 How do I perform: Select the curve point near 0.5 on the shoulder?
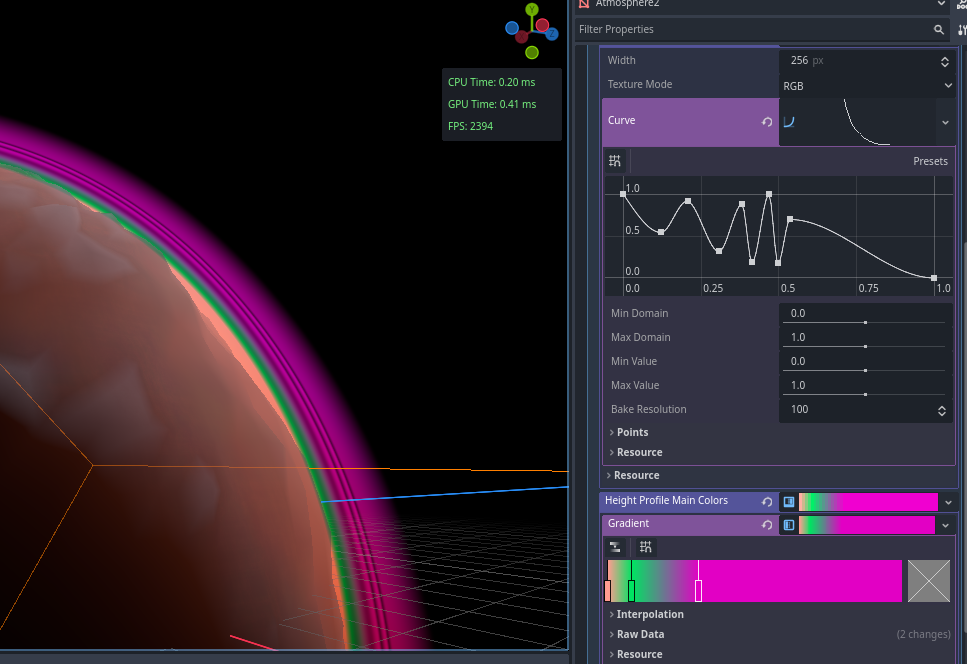point(790,219)
